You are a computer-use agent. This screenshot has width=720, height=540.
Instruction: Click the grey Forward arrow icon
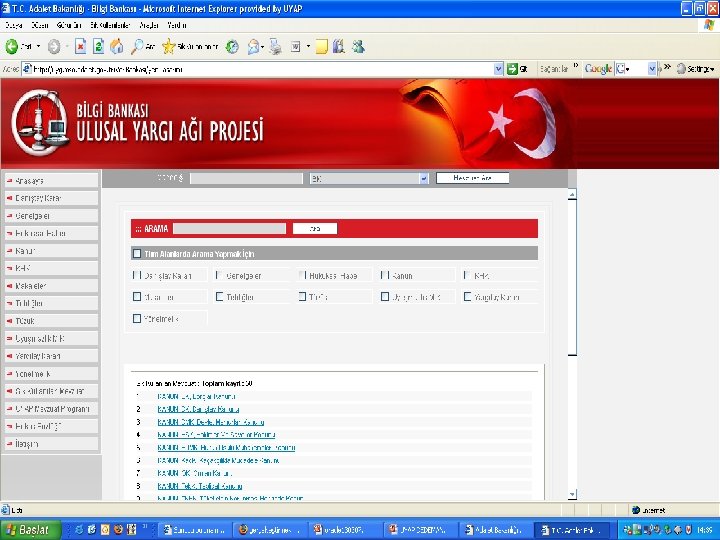pos(54,46)
